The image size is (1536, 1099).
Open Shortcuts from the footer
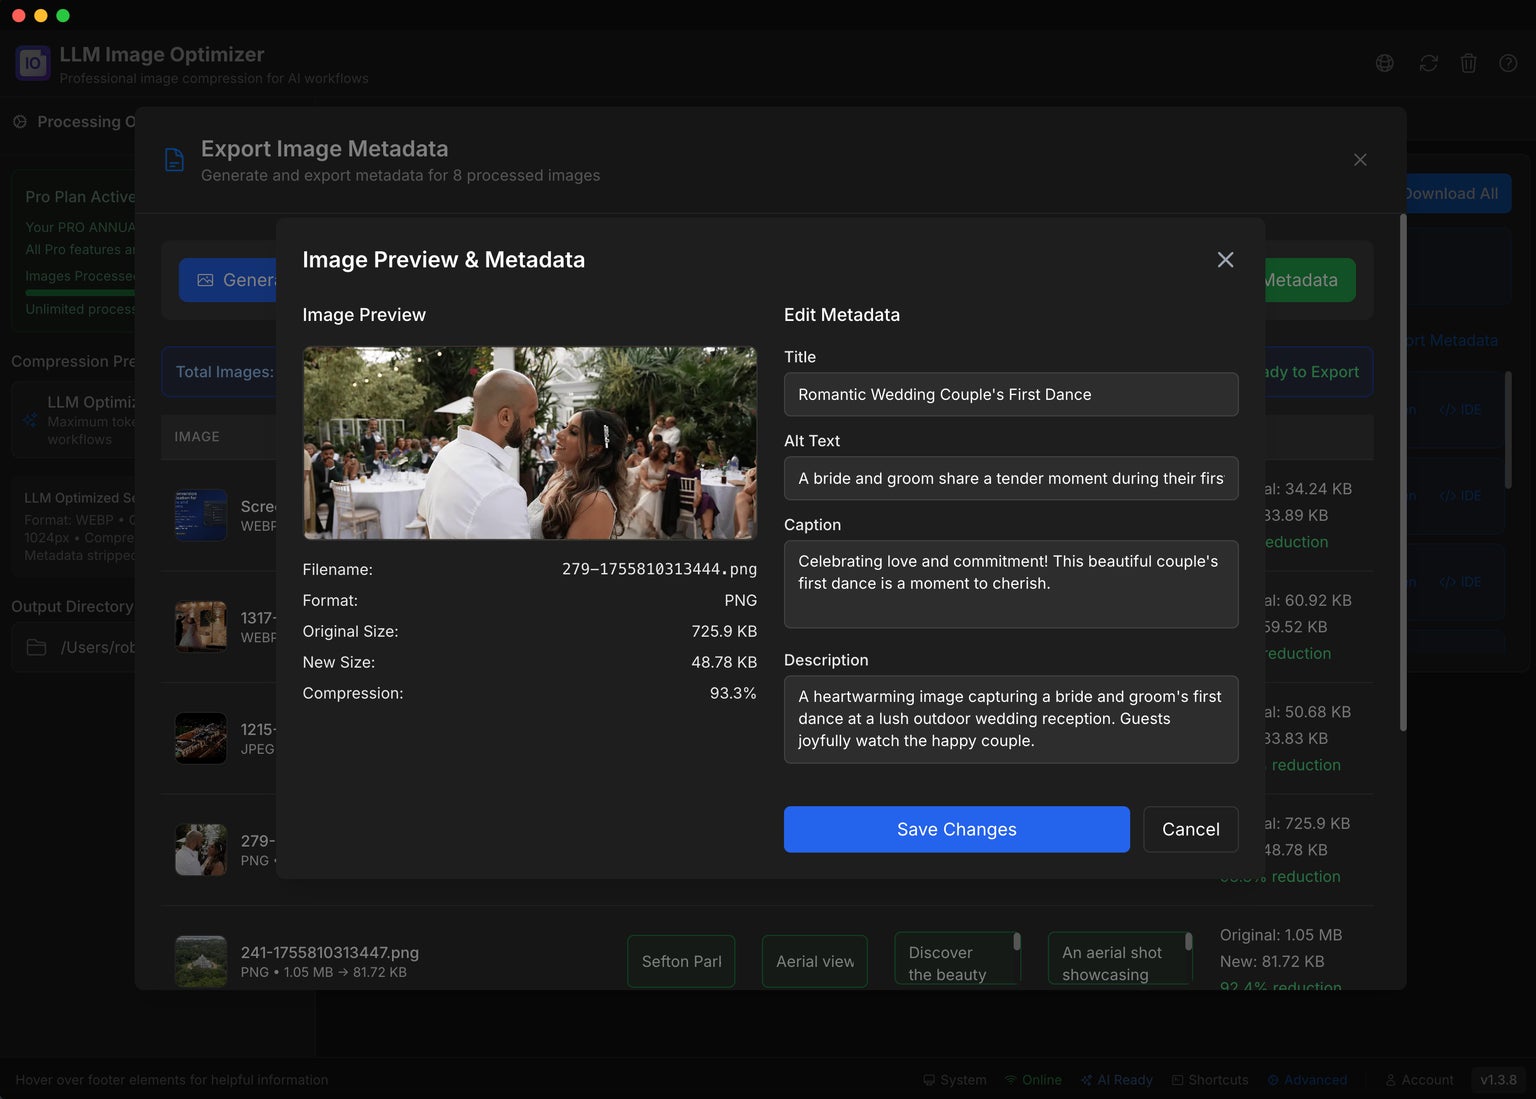point(1210,1080)
